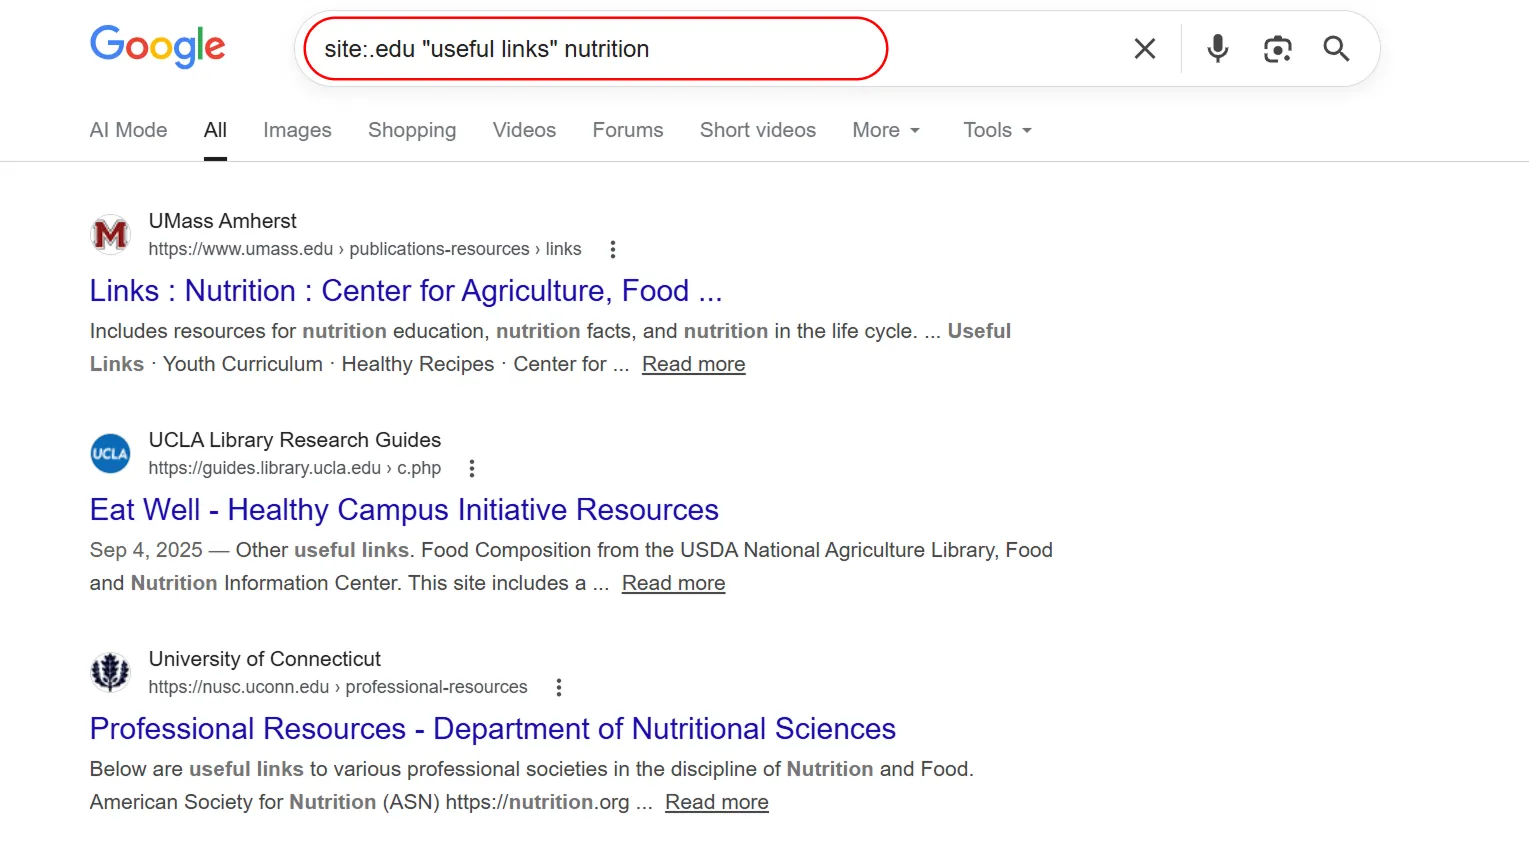Open Google Lens image search
This screenshot has height=855, width=1529.
[1277, 47]
